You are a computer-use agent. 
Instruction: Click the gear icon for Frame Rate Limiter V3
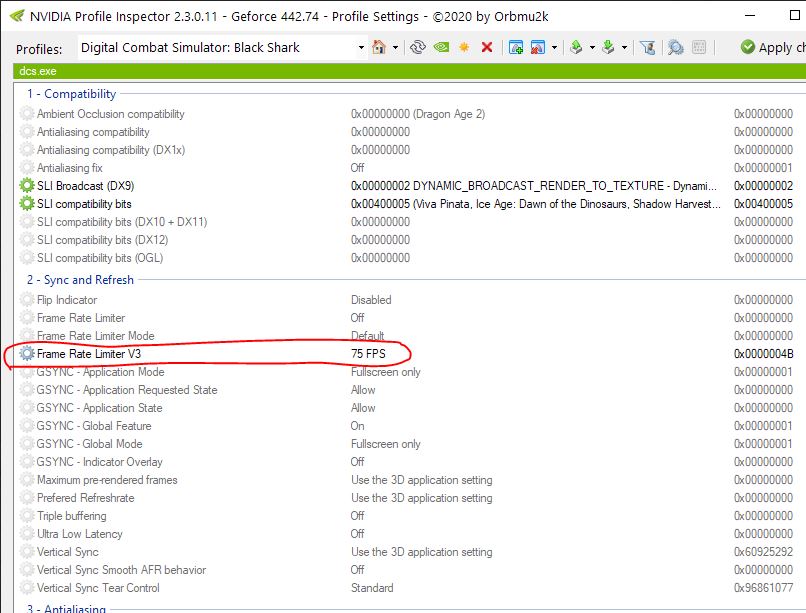pos(27,354)
